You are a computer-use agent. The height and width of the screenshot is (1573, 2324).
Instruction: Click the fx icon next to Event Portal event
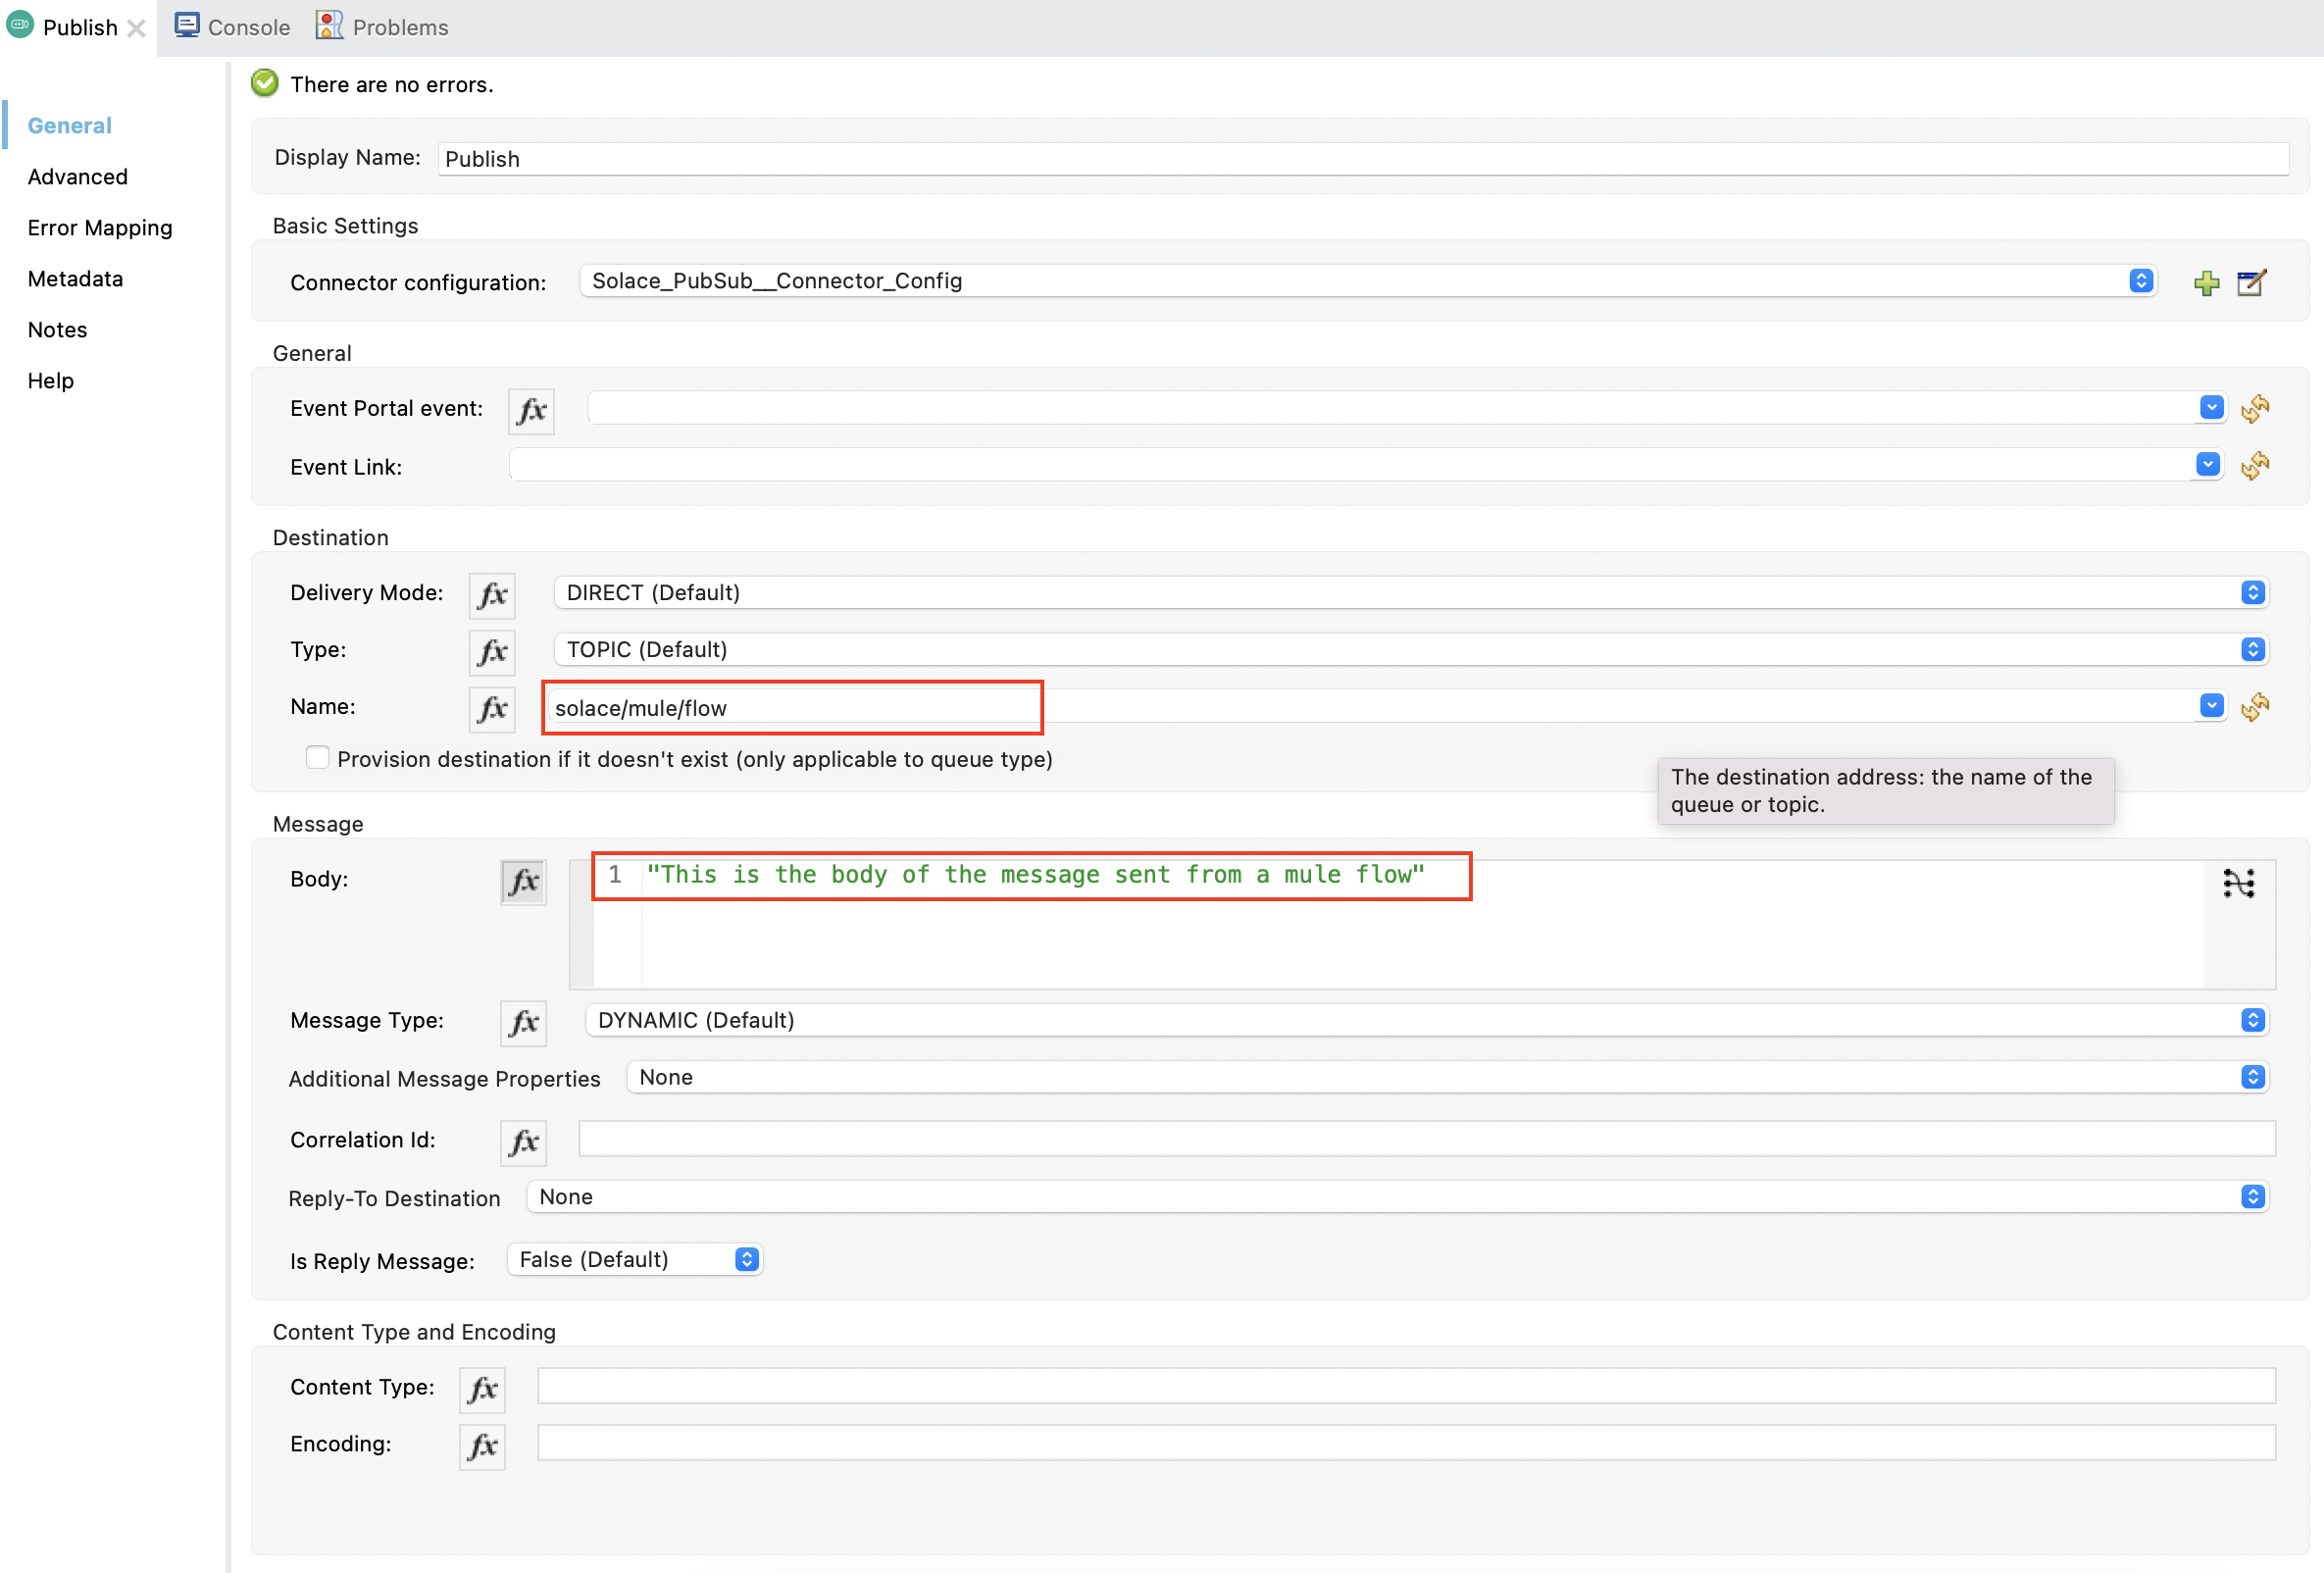point(531,410)
